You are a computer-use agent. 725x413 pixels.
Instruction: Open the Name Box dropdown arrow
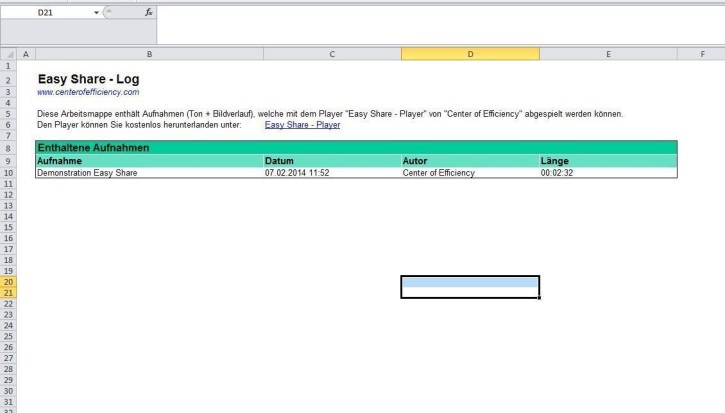pyautogui.click(x=96, y=12)
